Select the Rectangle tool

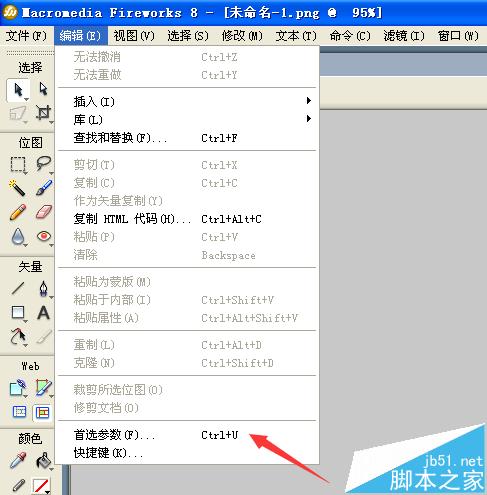[18, 313]
